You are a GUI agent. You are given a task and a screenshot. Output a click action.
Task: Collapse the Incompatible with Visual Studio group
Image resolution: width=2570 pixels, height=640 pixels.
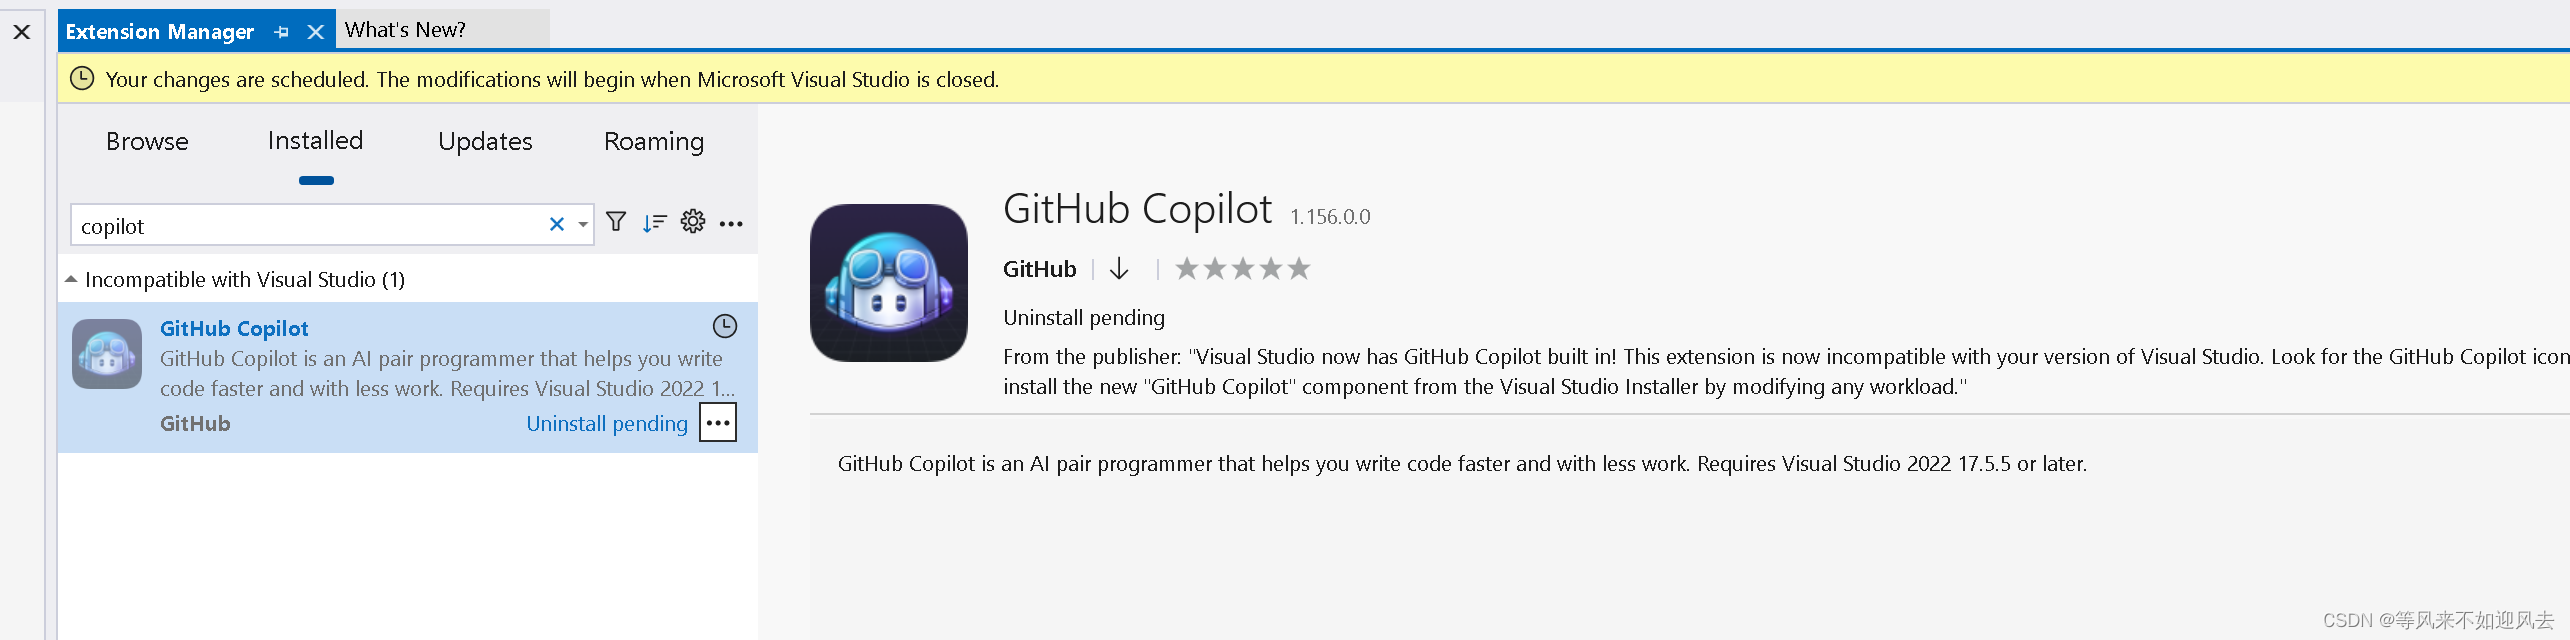pos(71,280)
